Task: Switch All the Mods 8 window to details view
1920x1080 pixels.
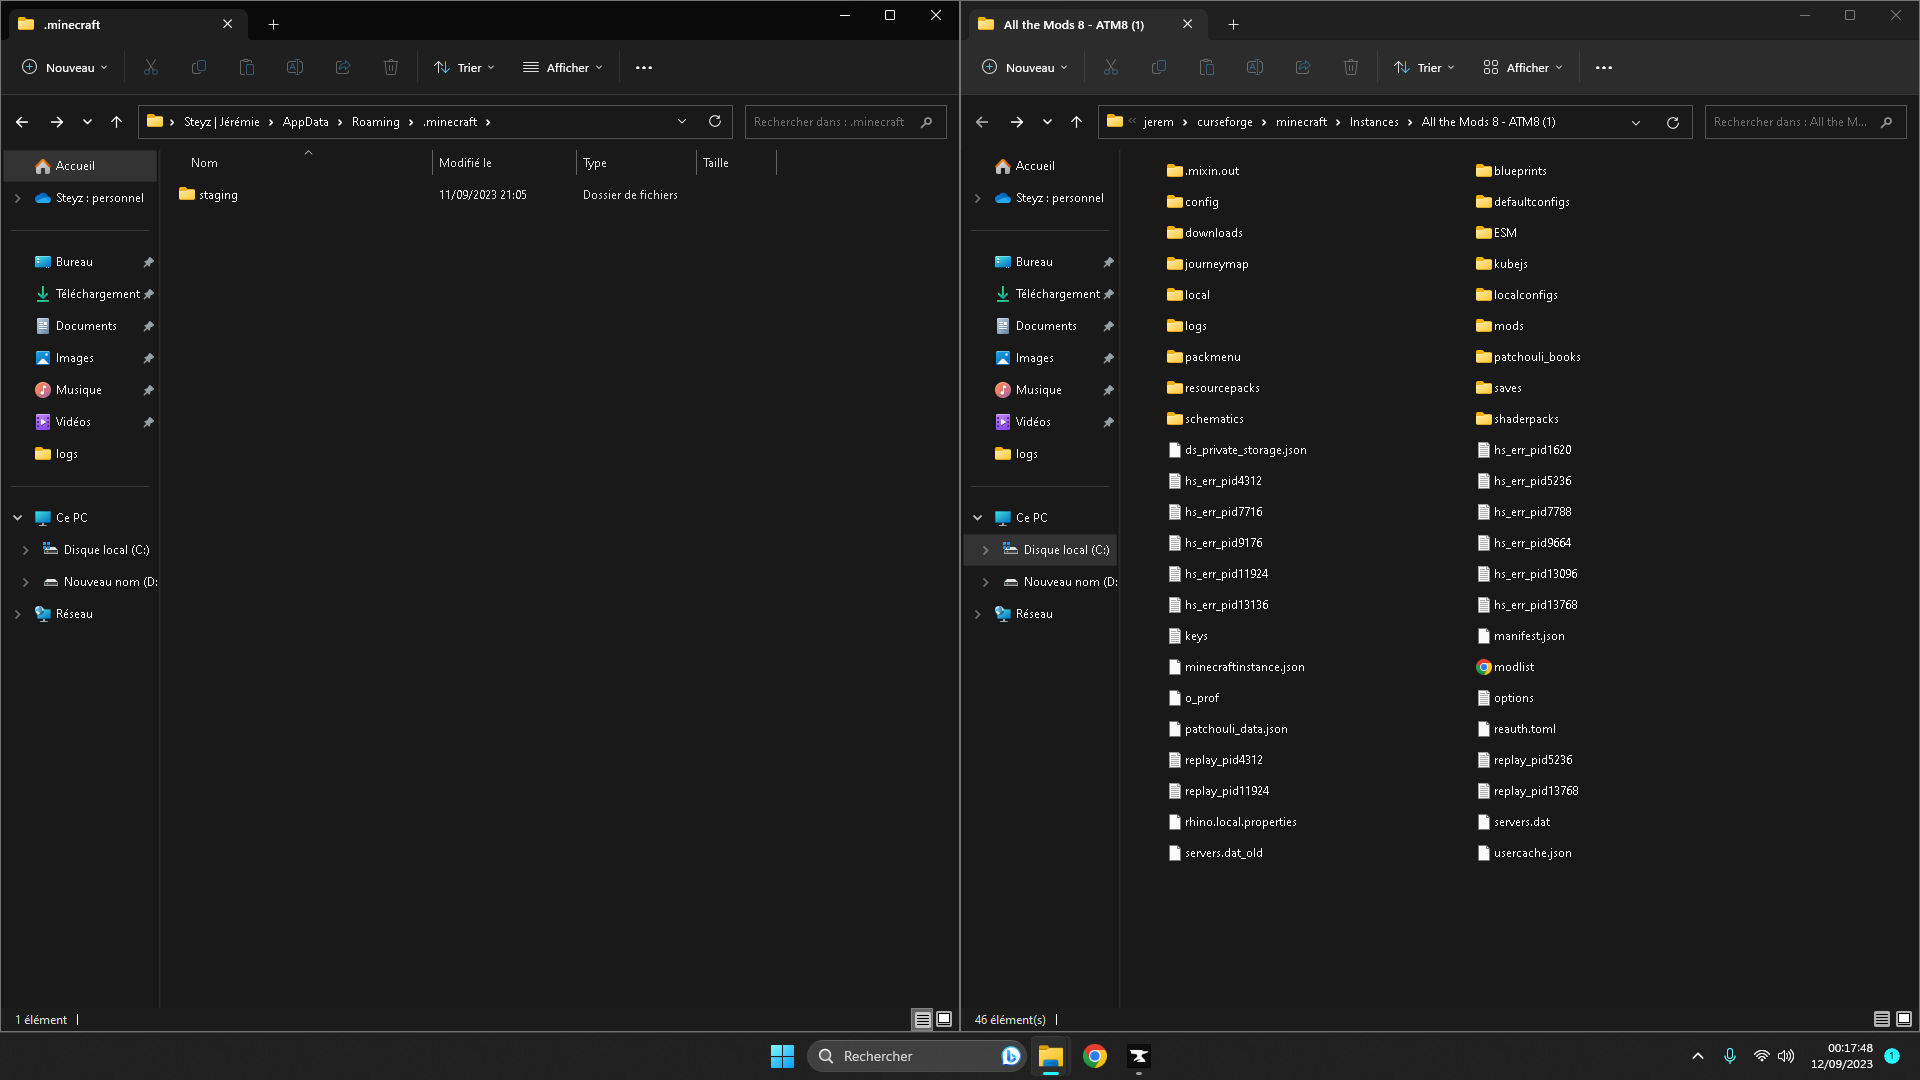Action: click(1882, 1019)
